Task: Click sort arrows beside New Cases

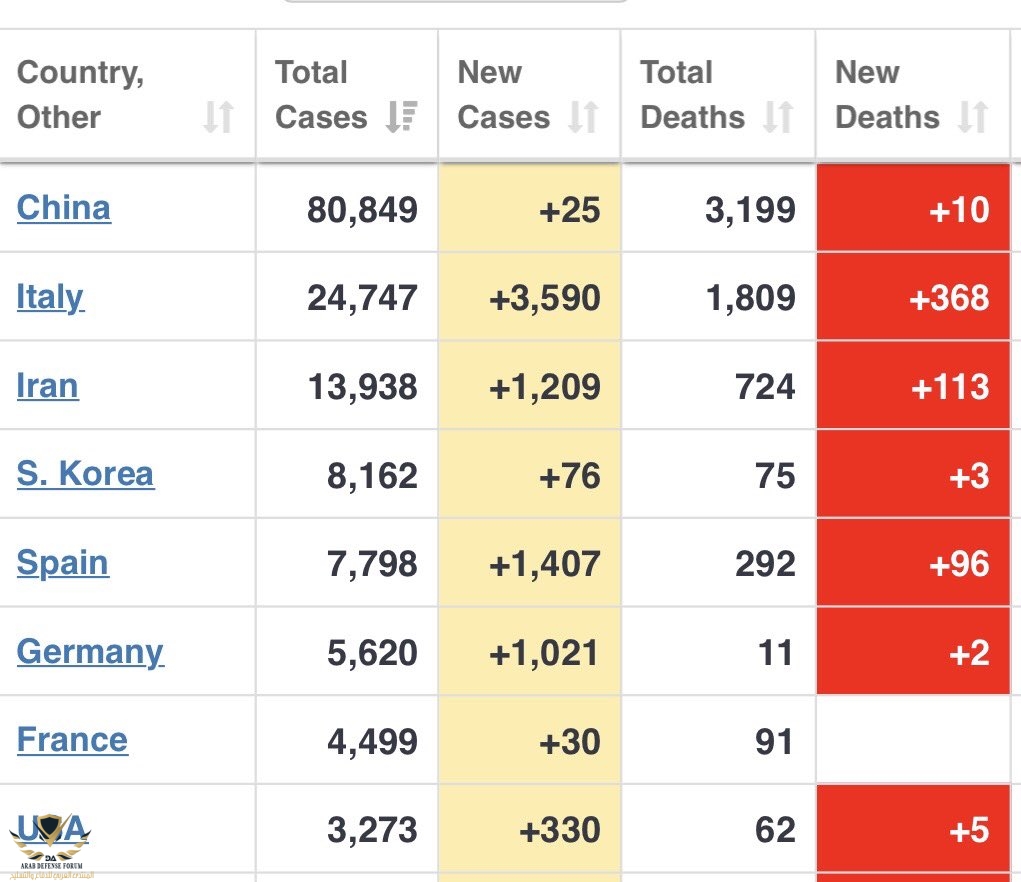Action: point(583,117)
